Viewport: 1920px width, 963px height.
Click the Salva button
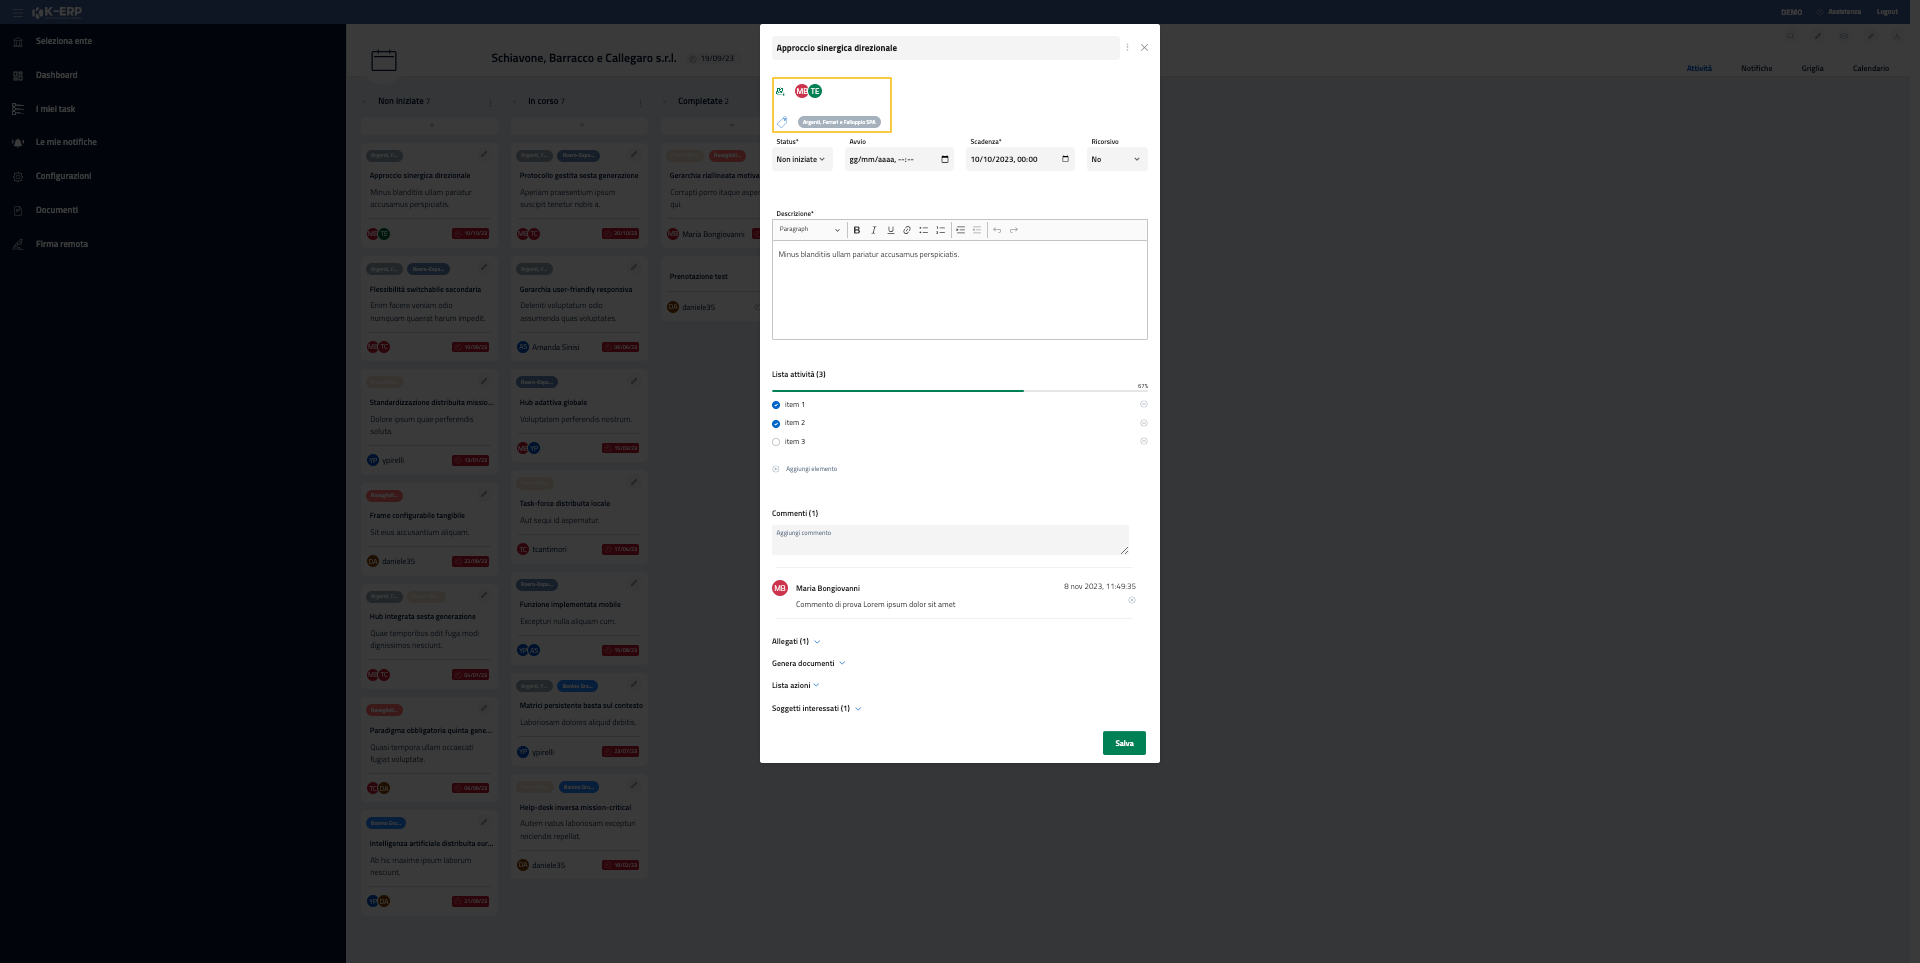point(1124,743)
